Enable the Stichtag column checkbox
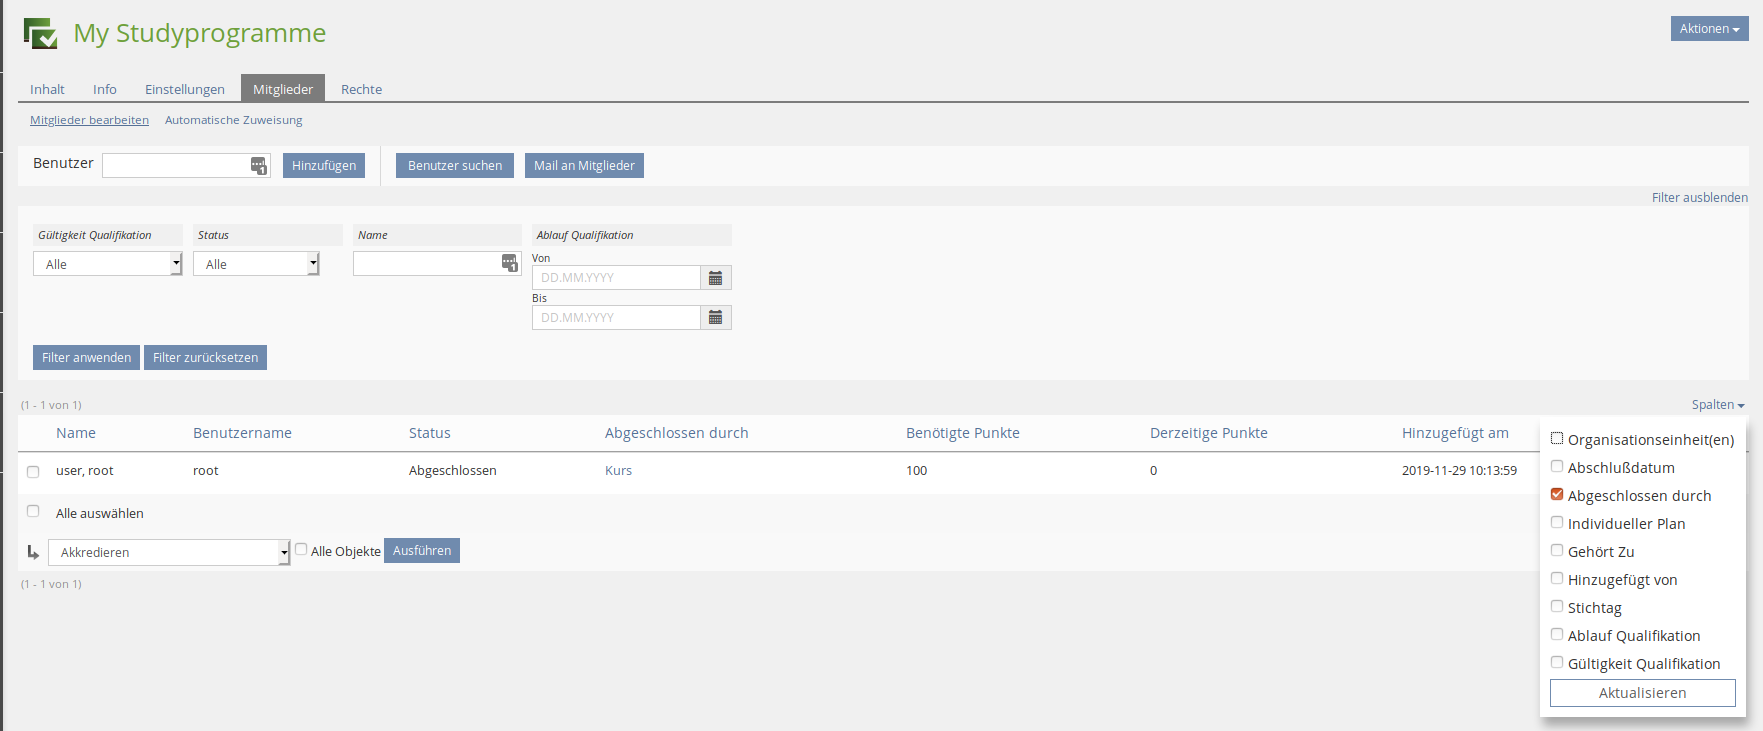Screen dimensions: 1763x731 (1557, 607)
